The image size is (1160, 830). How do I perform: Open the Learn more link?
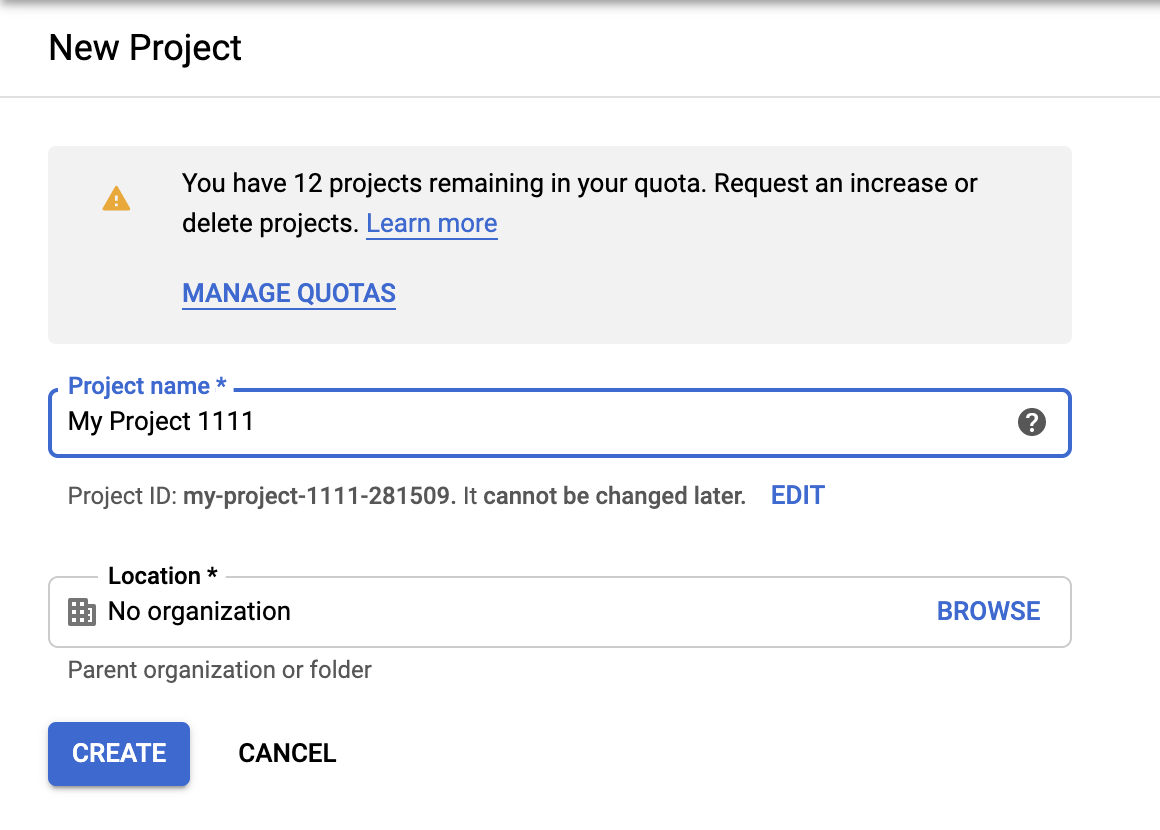[x=431, y=223]
